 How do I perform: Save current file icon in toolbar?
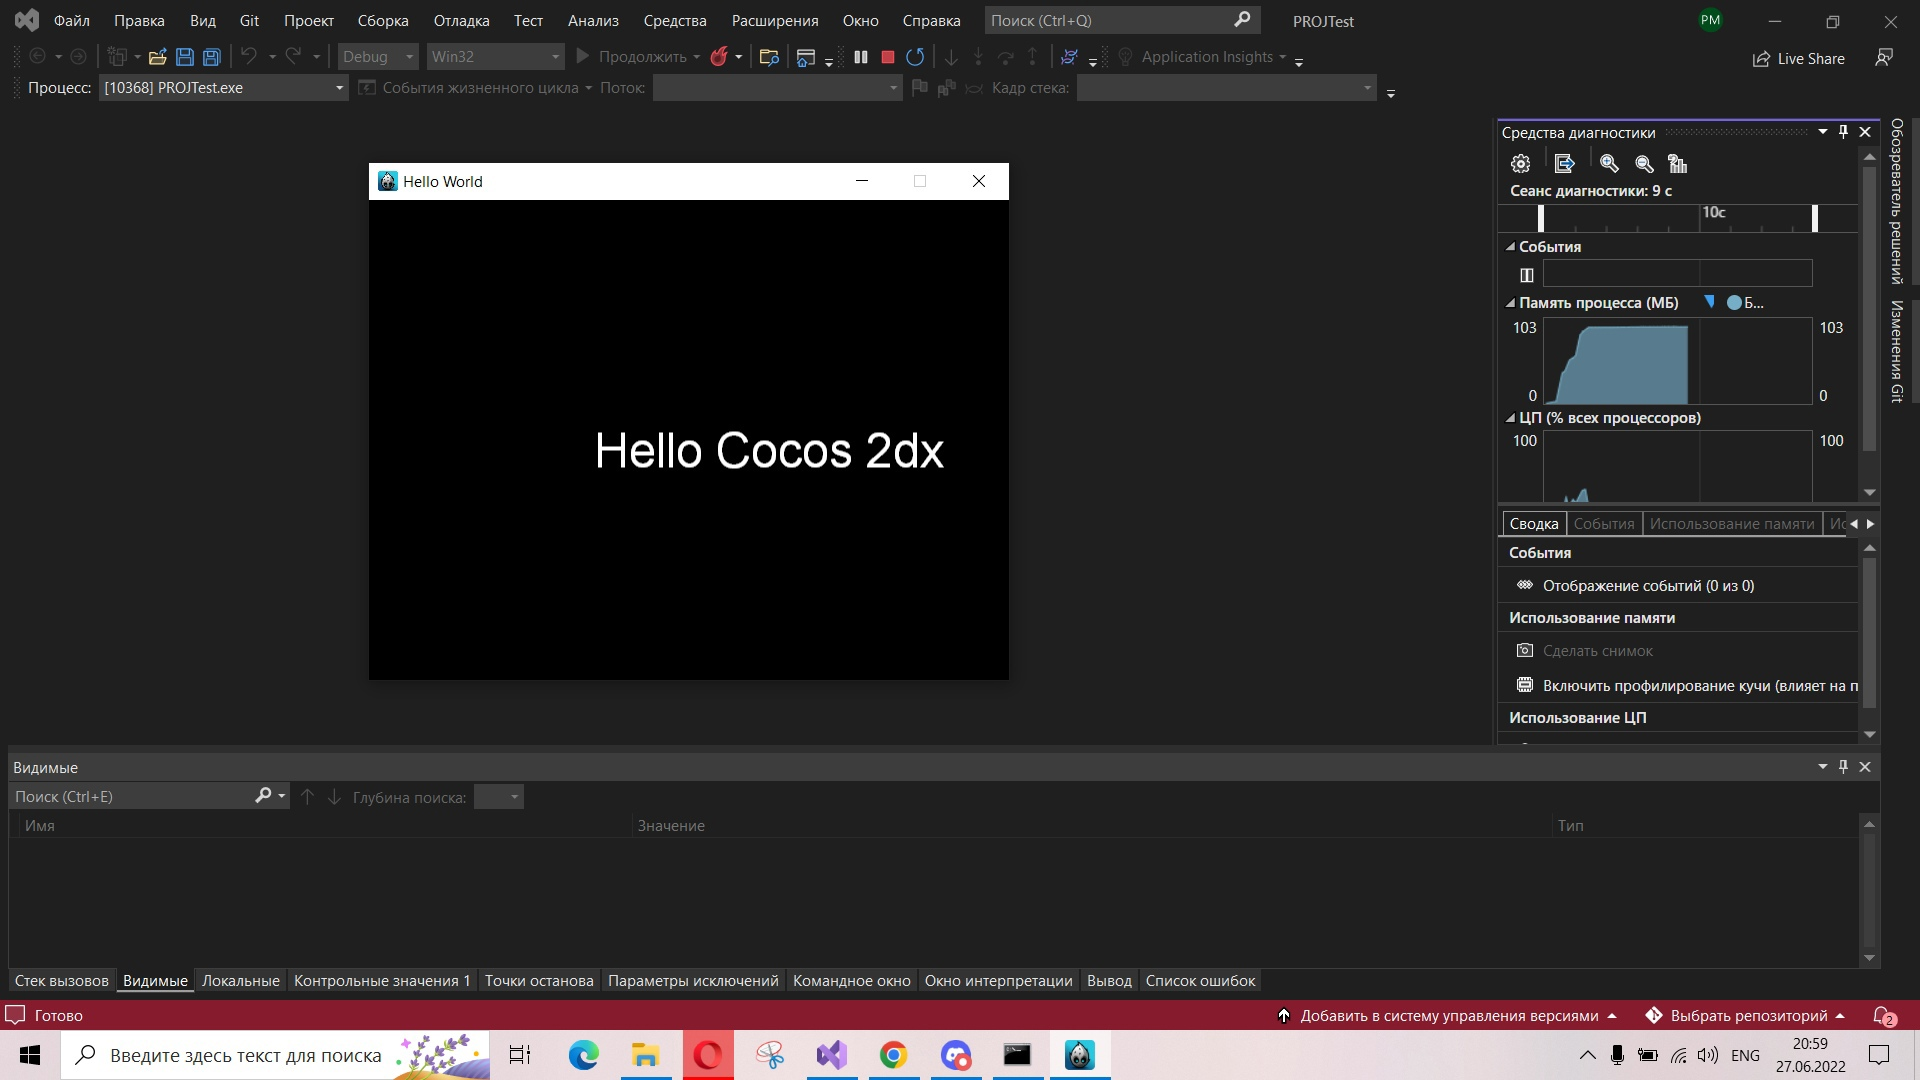pyautogui.click(x=185, y=57)
